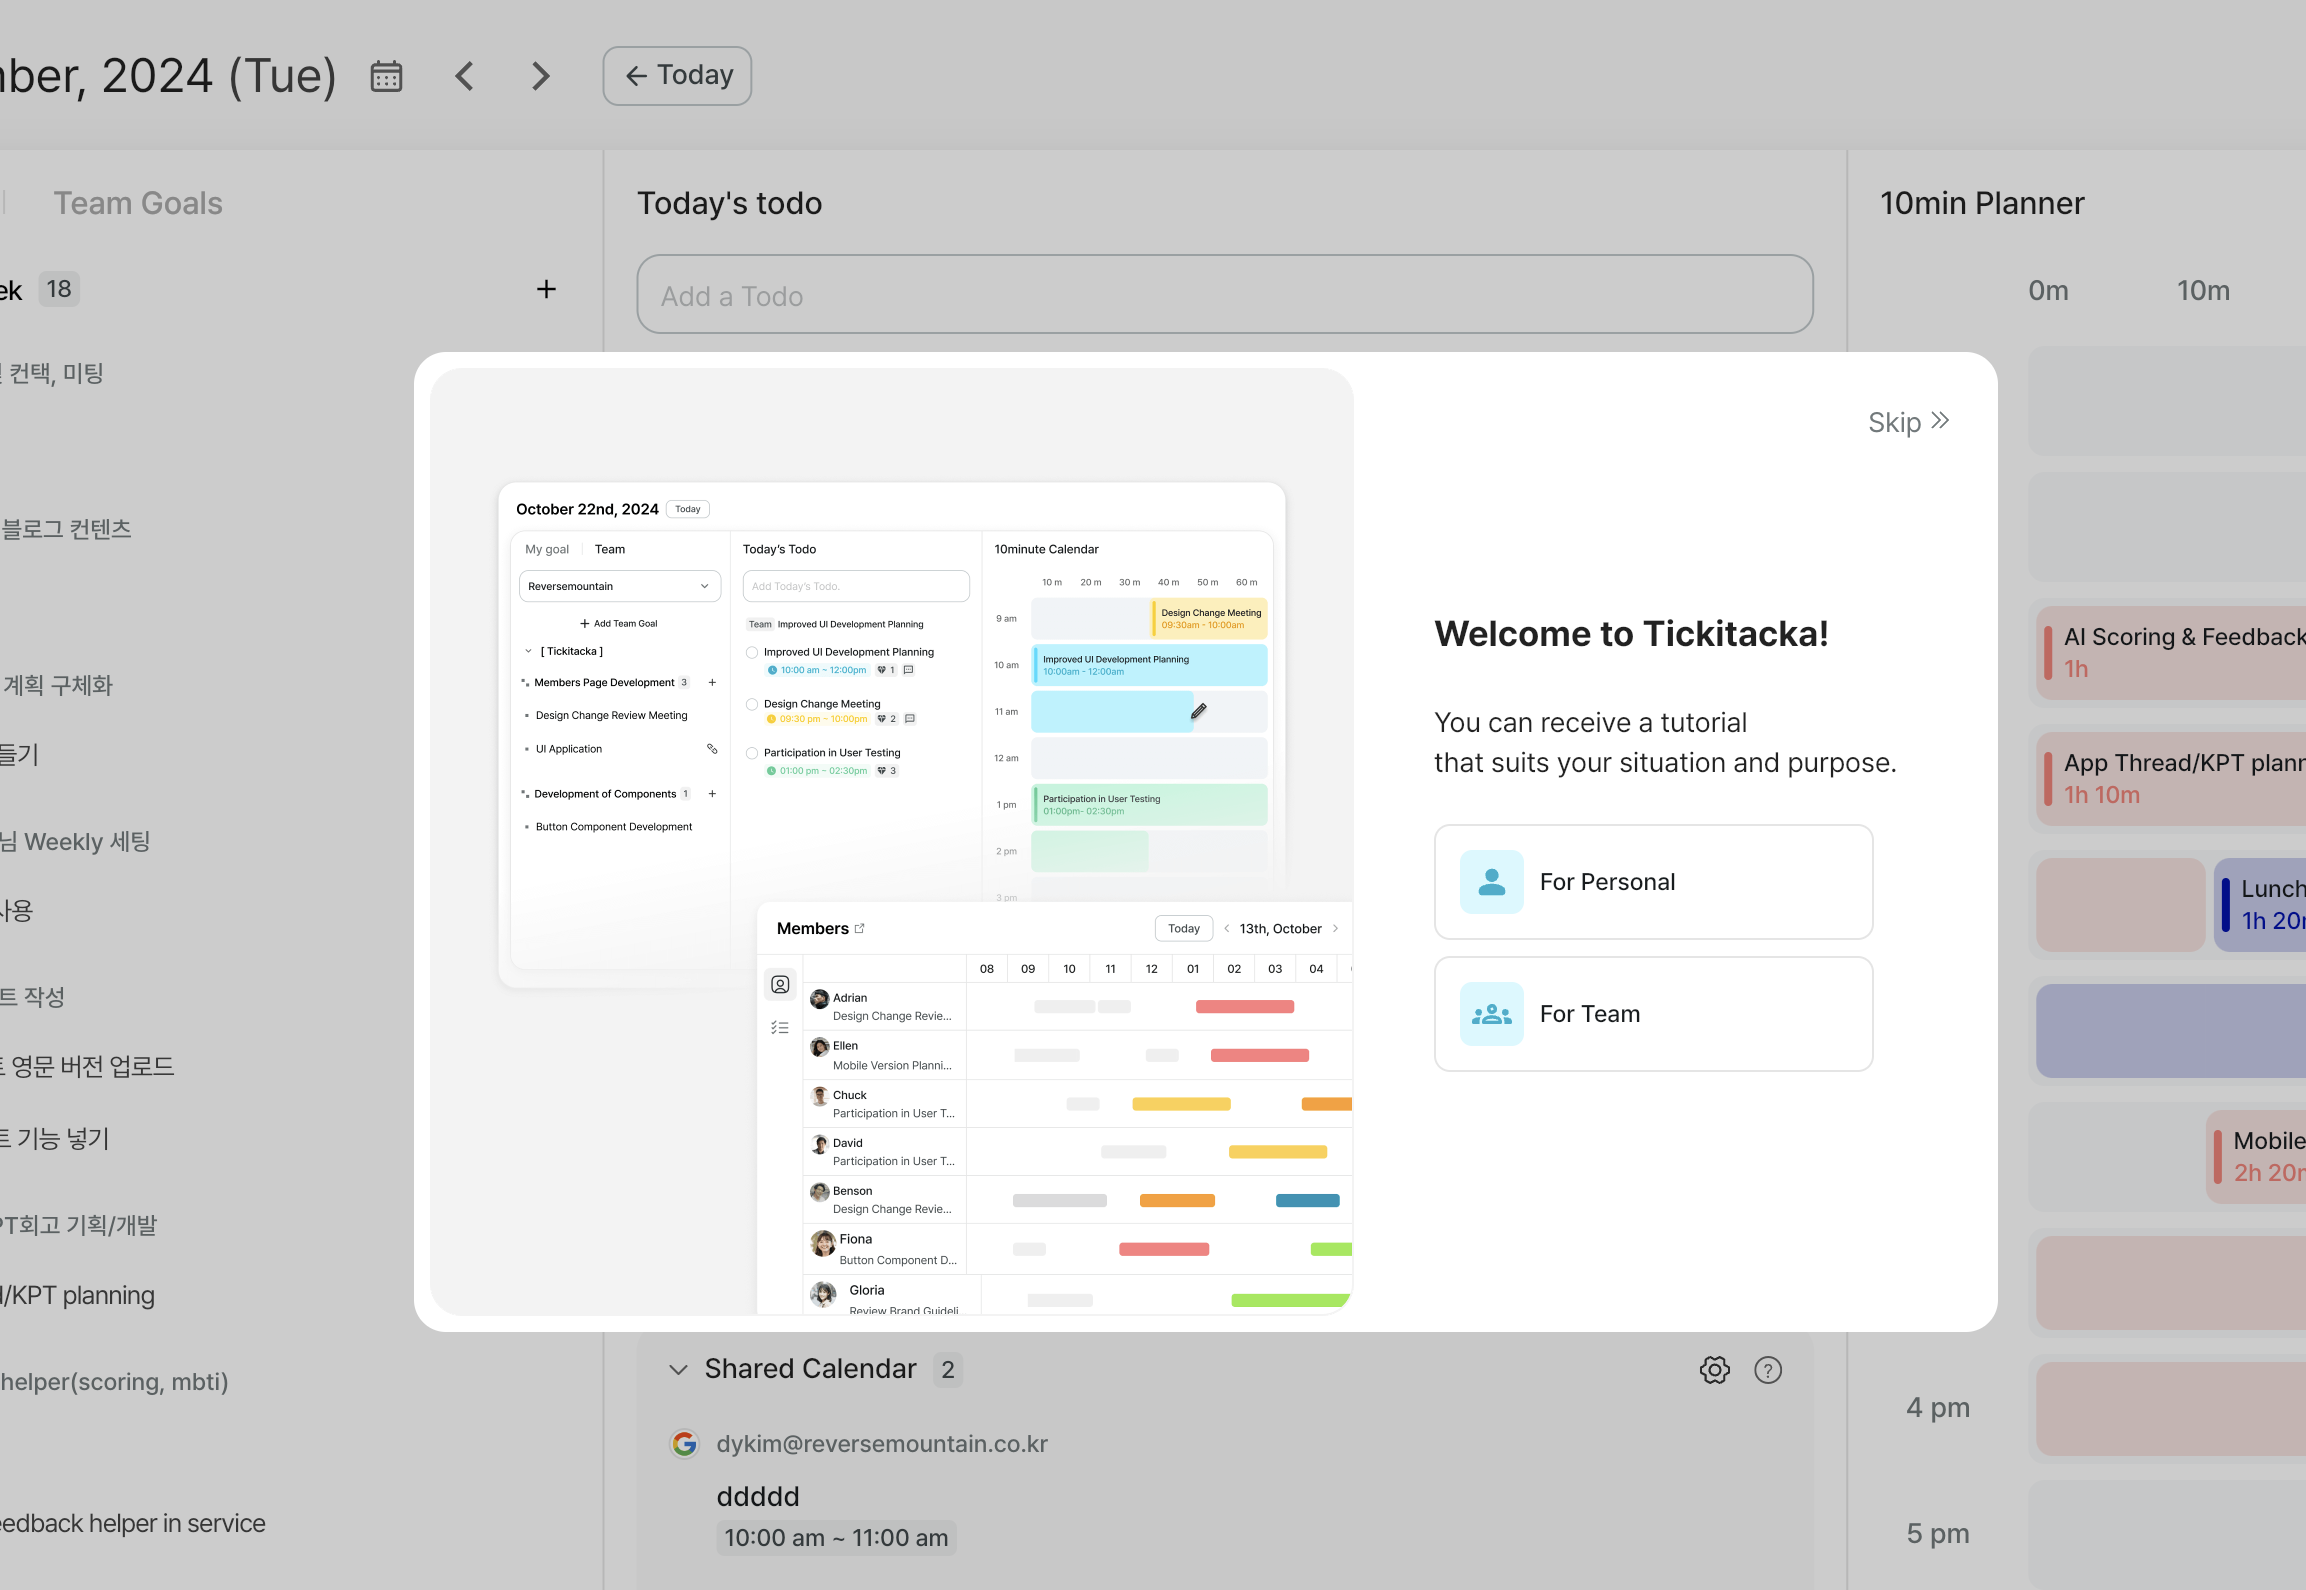Open the calendar date picker icon
Image resolution: width=2306 pixels, height=1590 pixels.
[386, 76]
